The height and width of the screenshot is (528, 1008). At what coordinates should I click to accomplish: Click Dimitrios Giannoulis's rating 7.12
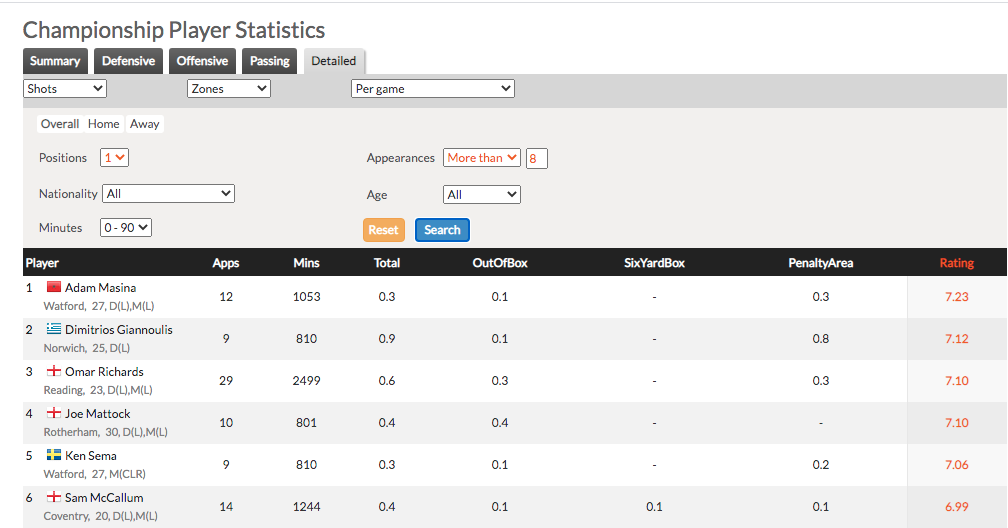tap(957, 339)
